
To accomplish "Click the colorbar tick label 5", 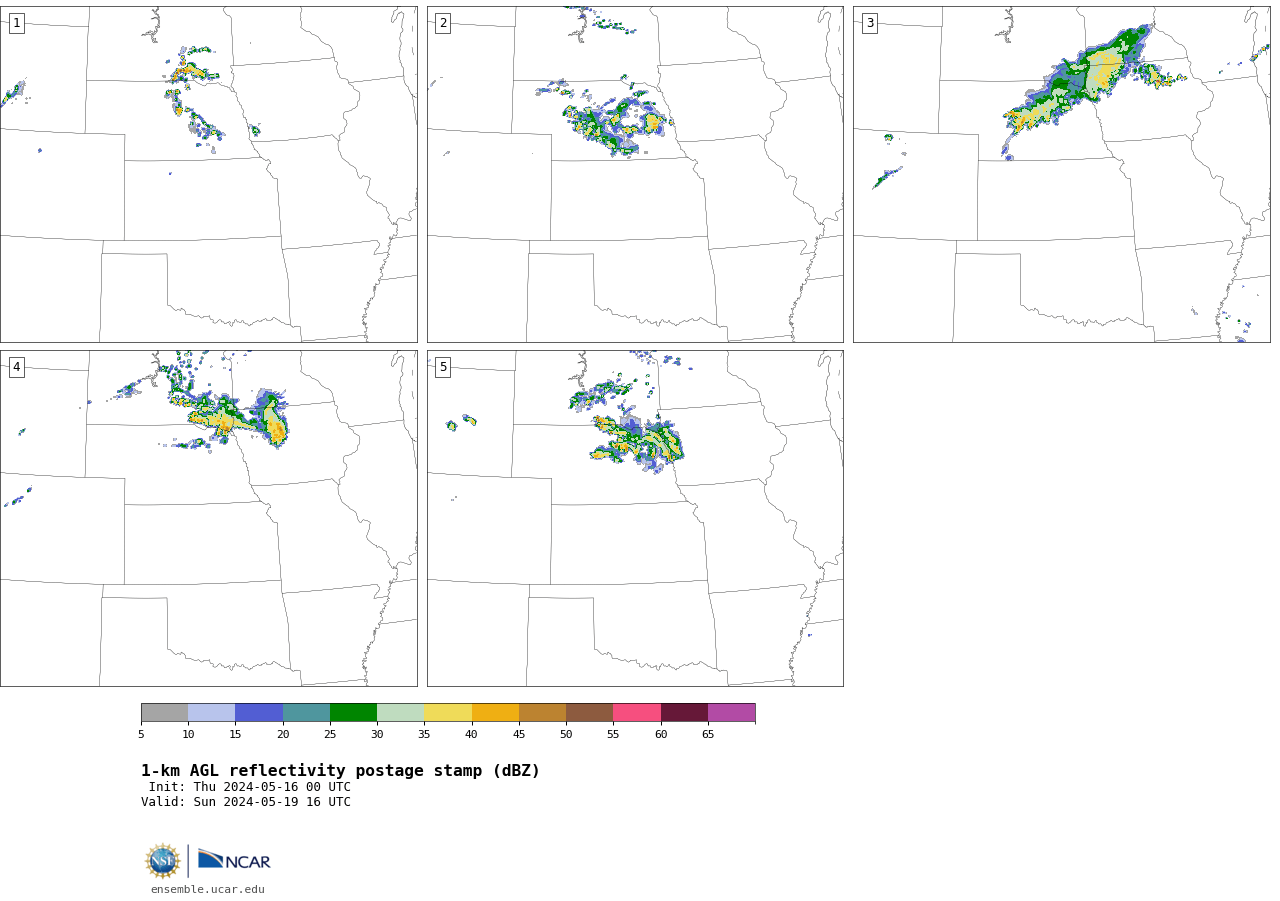I will (141, 735).
